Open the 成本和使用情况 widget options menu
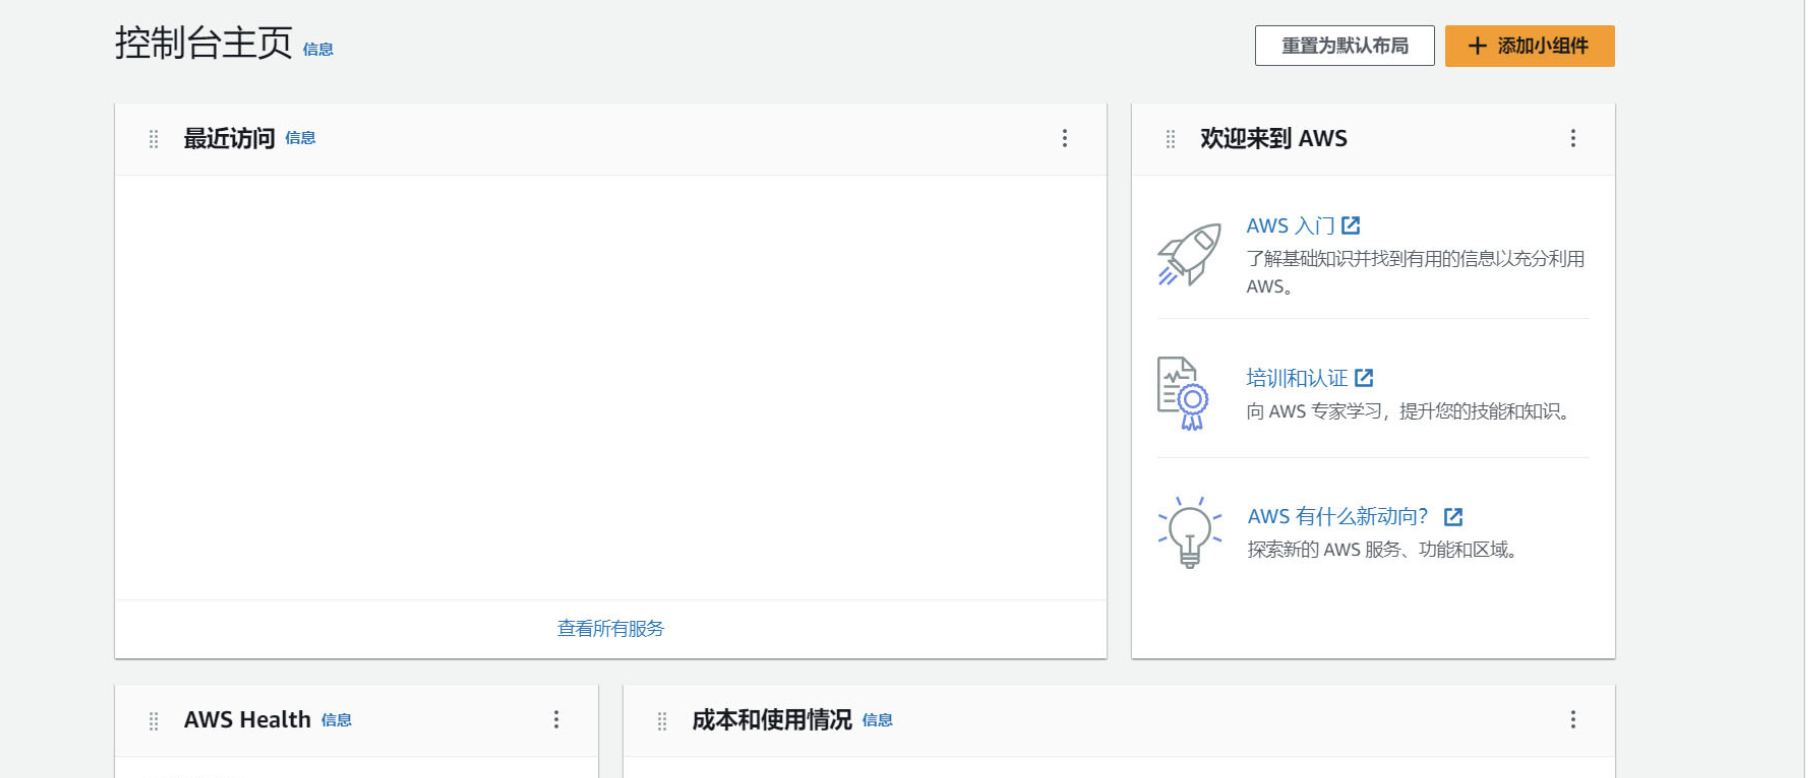 [x=1572, y=719]
